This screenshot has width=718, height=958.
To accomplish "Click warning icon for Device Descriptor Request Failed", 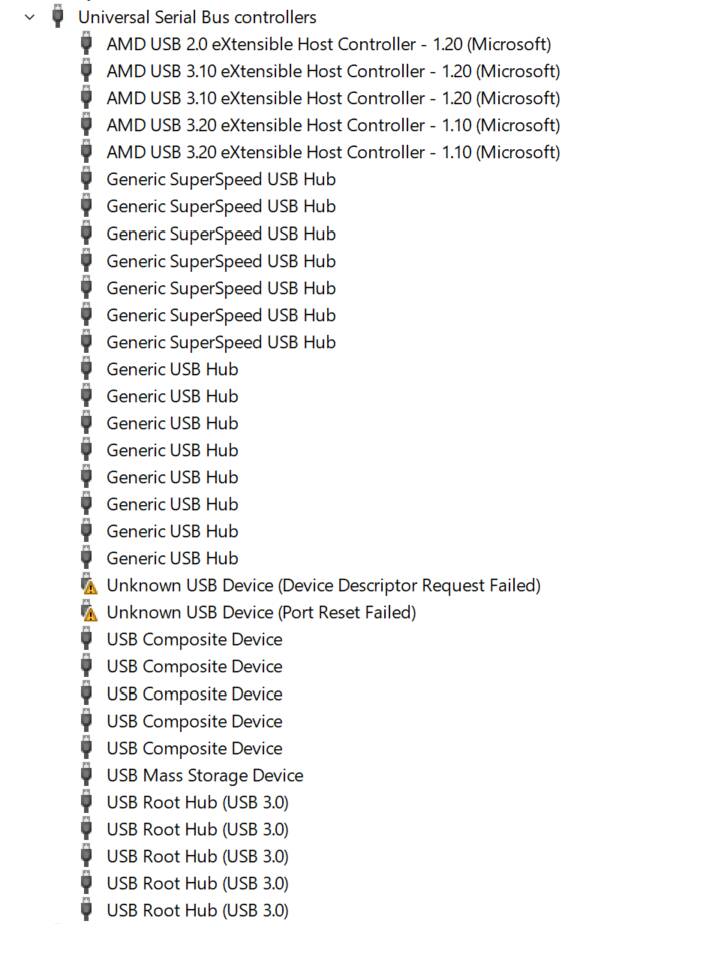I will pos(90,586).
